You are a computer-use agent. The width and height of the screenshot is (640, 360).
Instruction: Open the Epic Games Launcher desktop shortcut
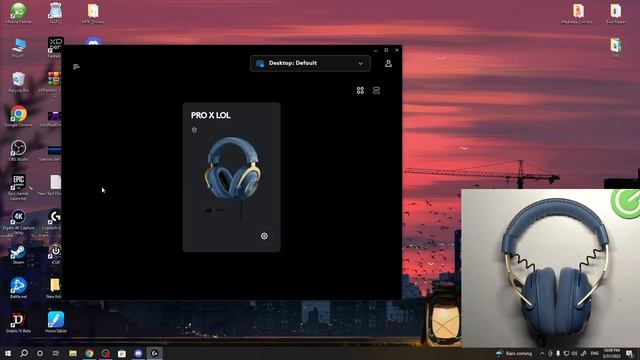[x=18, y=187]
